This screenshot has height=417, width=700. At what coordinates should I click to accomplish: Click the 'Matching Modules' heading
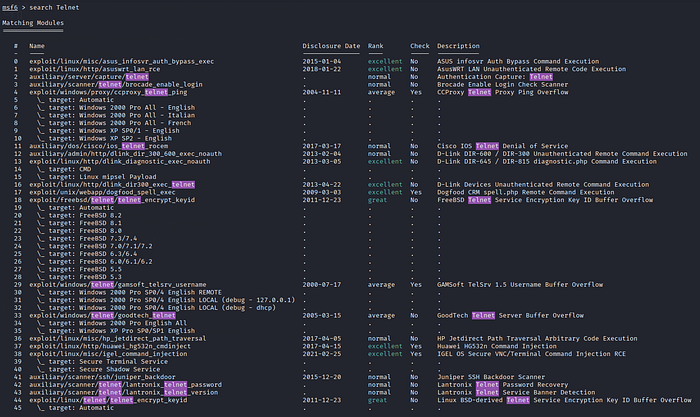pyautogui.click(x=33, y=23)
